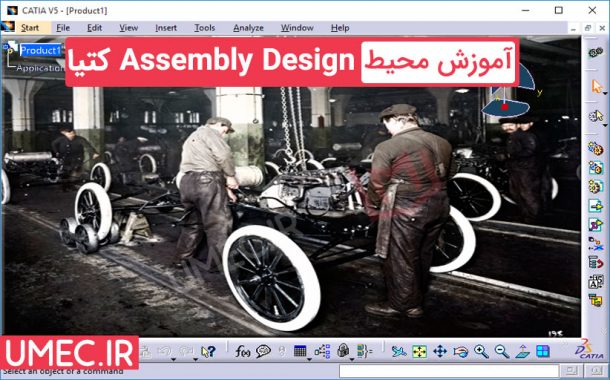Insert an Existing Component
The height and width of the screenshot is (380, 610).
(595, 206)
